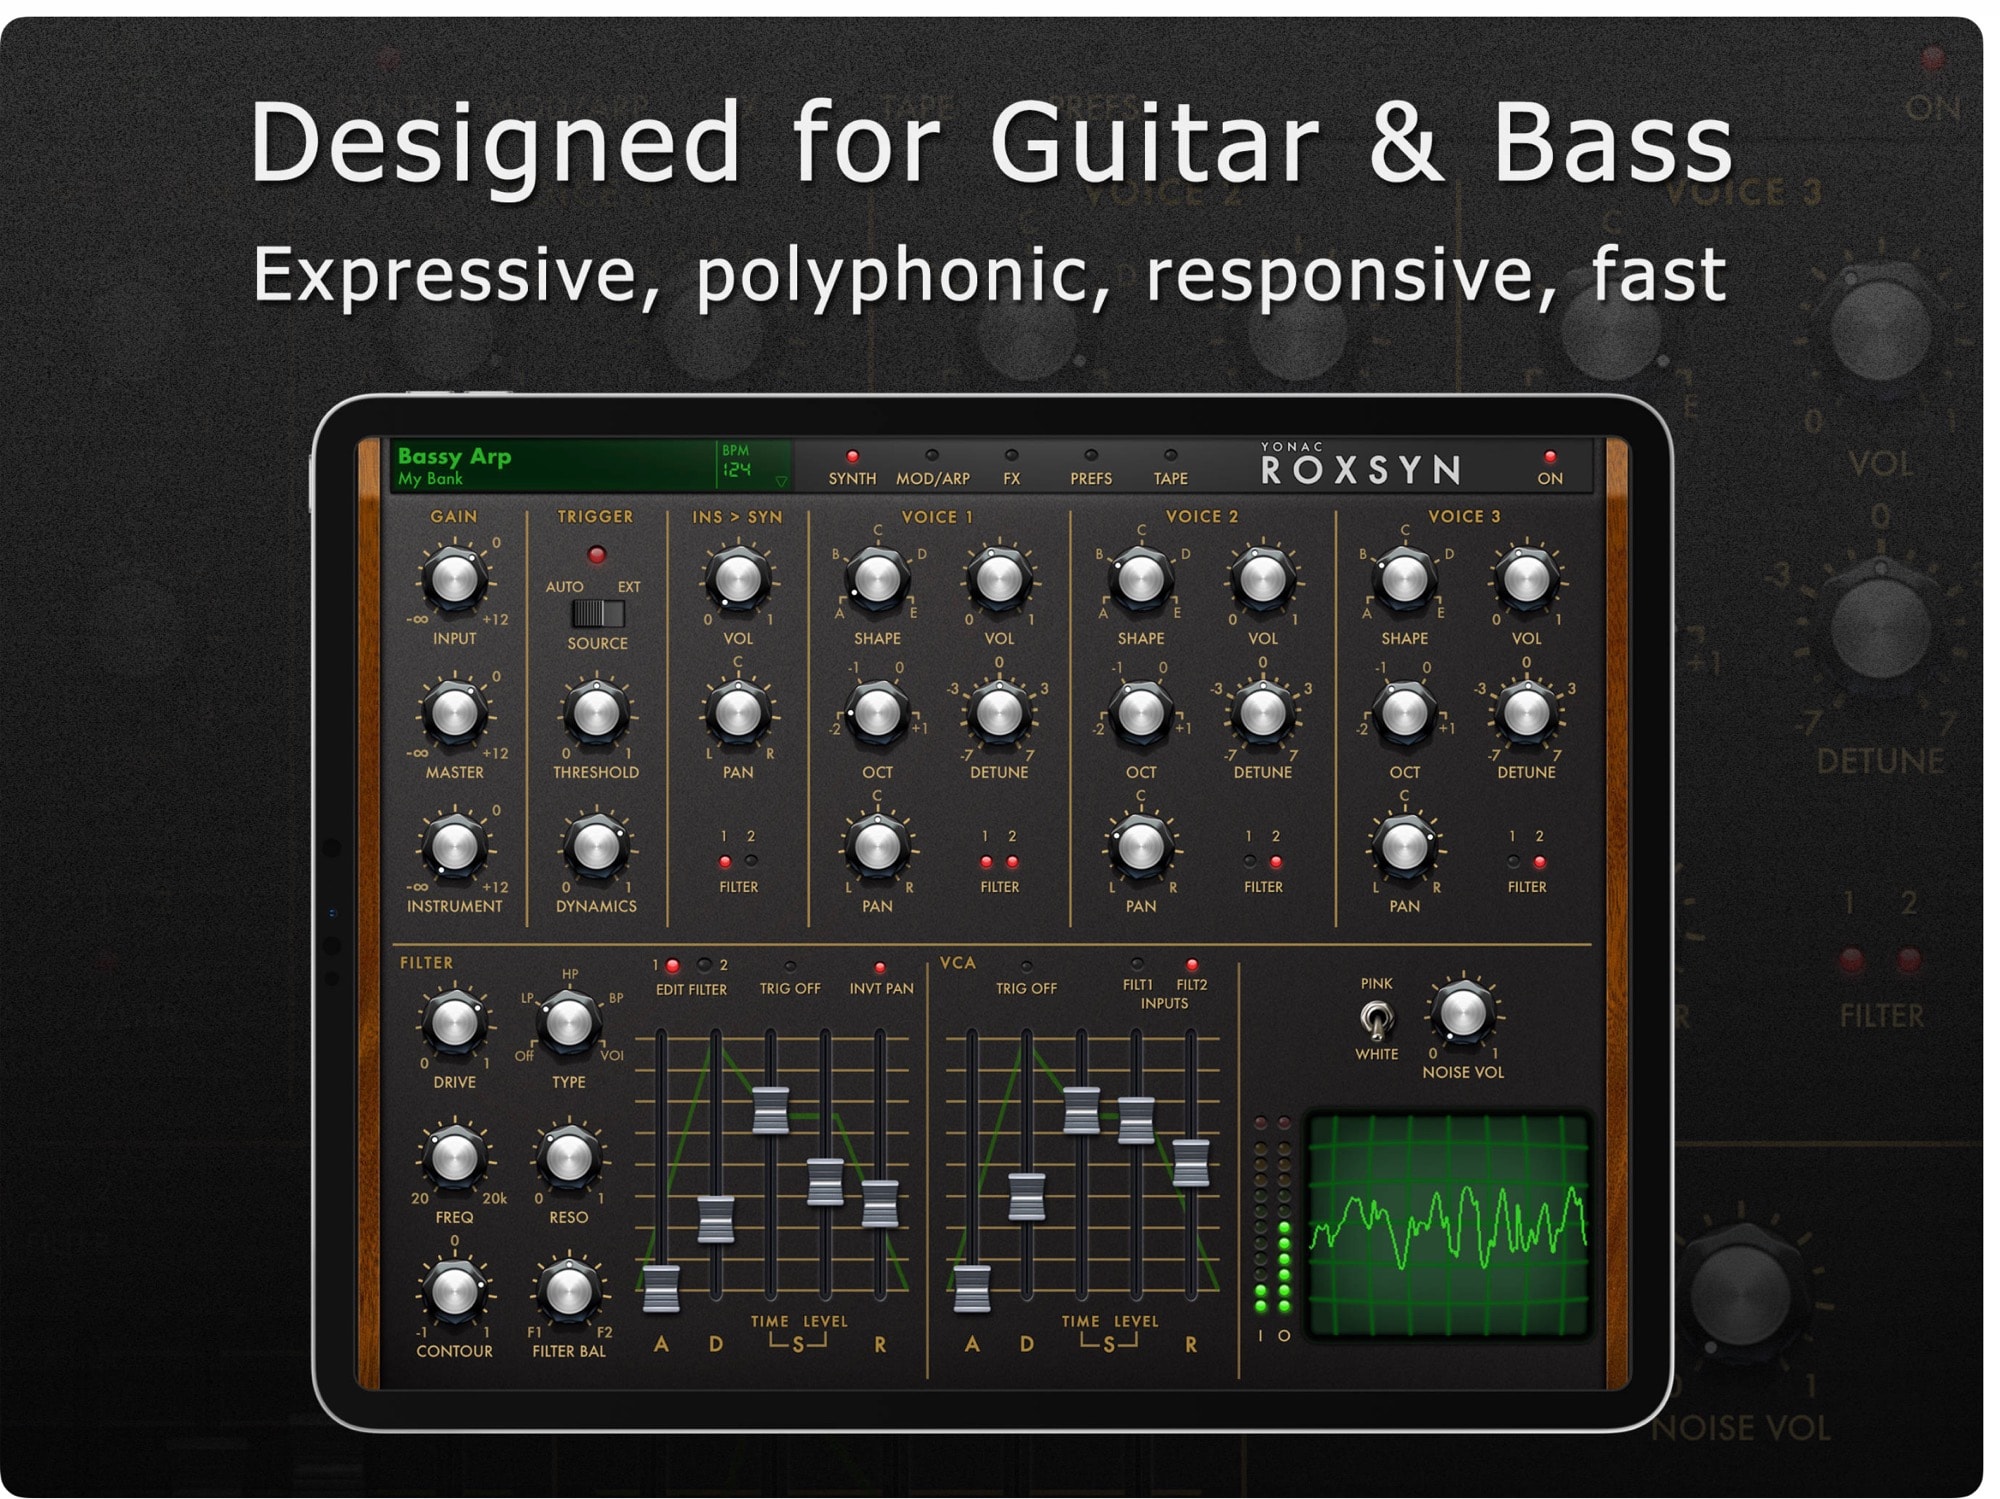The height and width of the screenshot is (1499, 2000).
Task: Click the Voice 2 VOL knob
Action: pos(1262,579)
